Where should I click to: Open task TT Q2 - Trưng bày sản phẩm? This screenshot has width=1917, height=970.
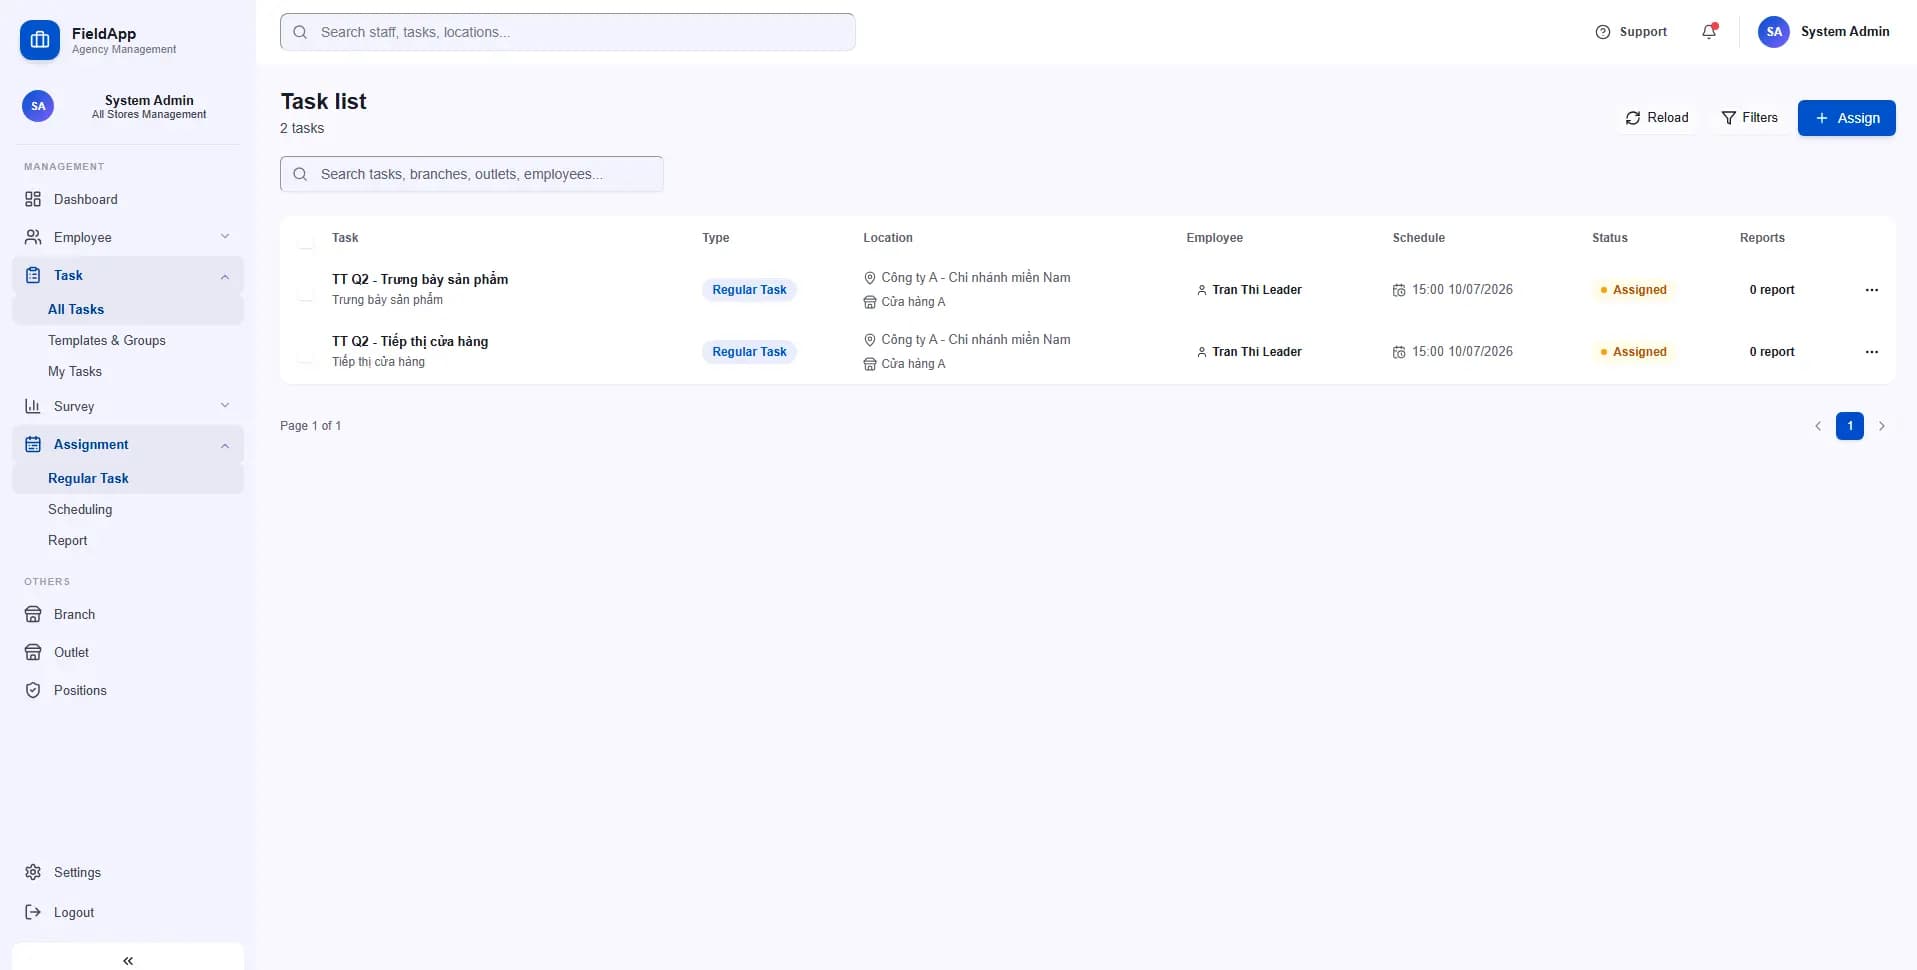coord(420,279)
